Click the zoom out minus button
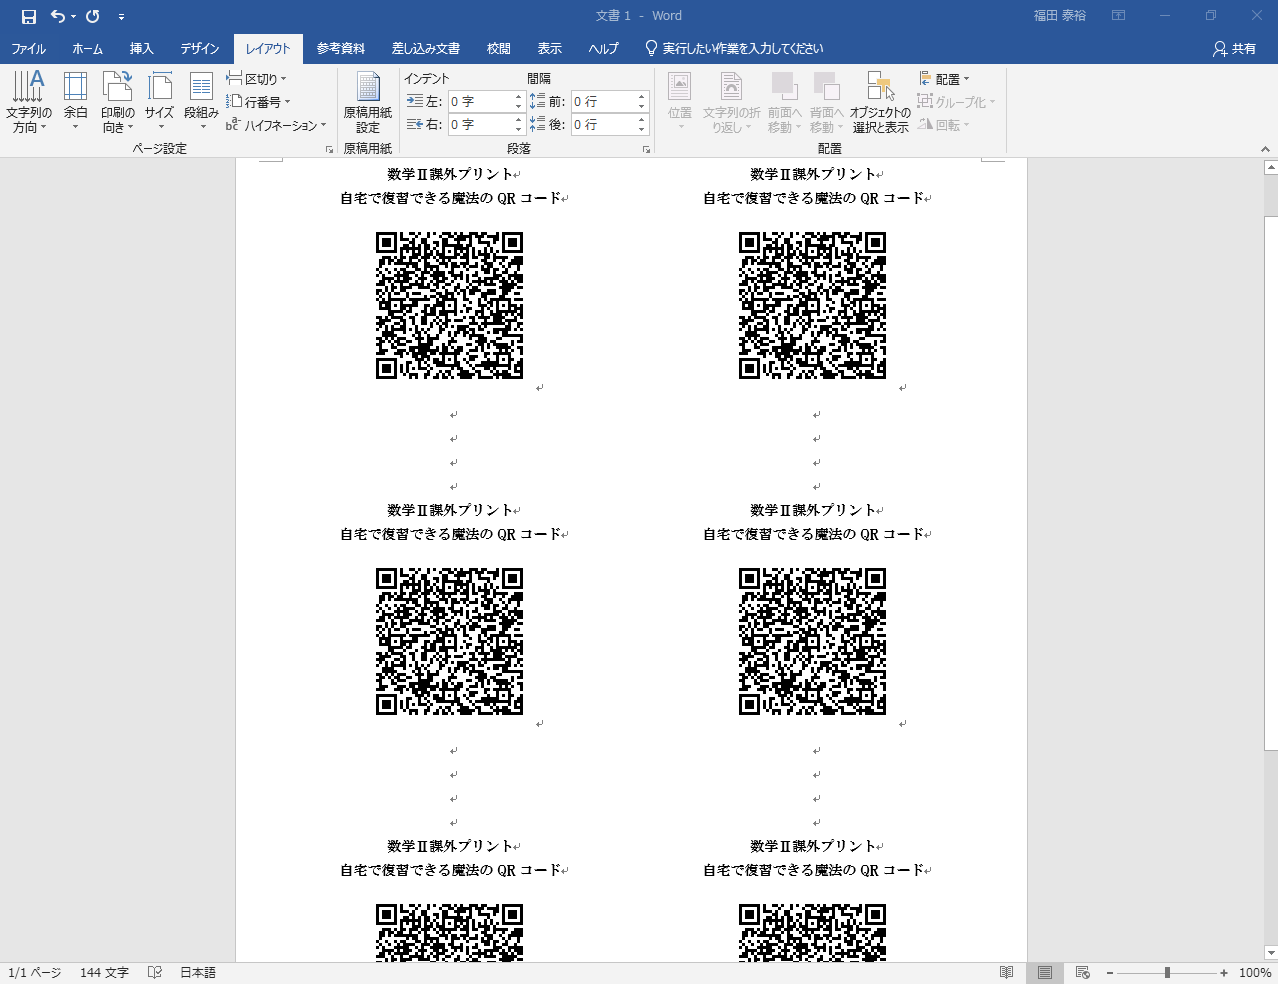 [x=1110, y=973]
